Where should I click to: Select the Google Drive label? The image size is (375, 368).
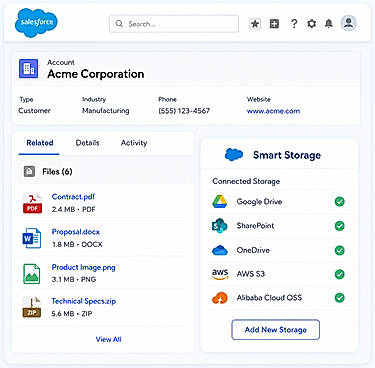(x=259, y=202)
